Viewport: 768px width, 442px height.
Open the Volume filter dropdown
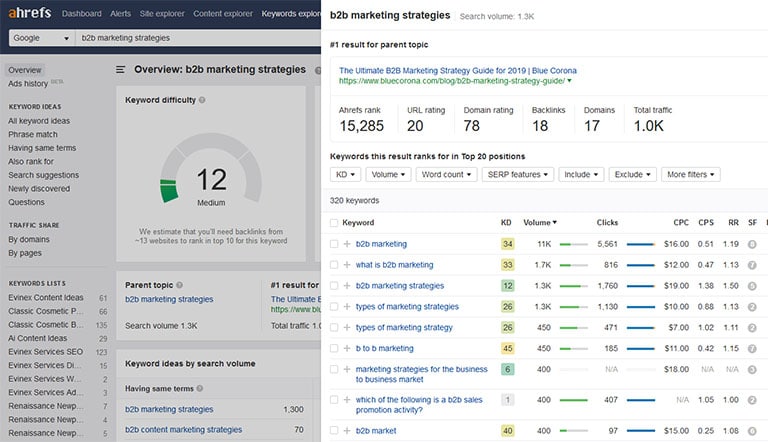388,174
